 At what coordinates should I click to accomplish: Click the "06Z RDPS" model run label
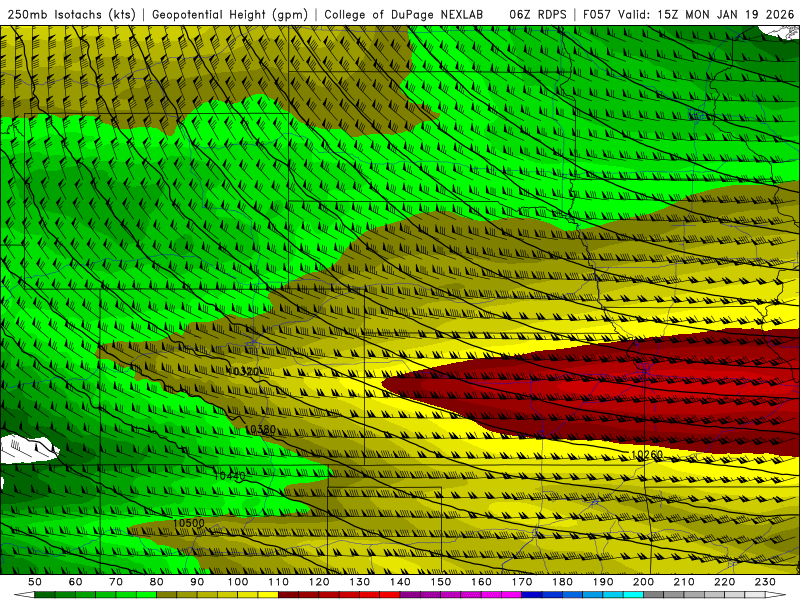(538, 15)
